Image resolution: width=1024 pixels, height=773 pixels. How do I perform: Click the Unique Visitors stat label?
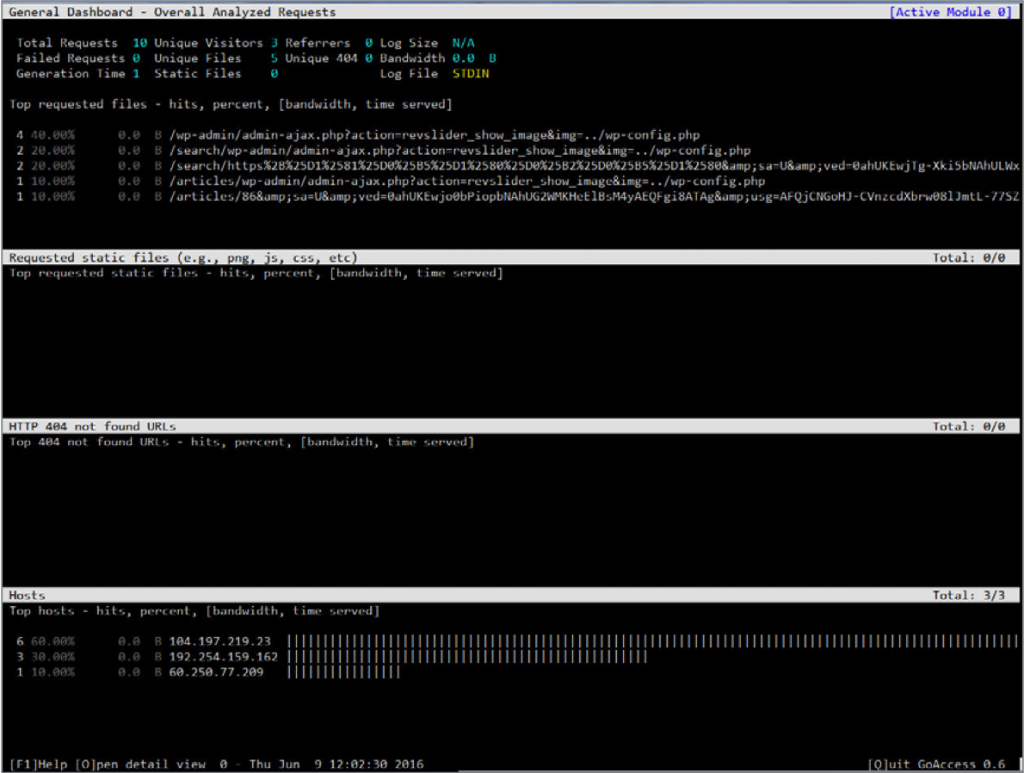(x=208, y=43)
